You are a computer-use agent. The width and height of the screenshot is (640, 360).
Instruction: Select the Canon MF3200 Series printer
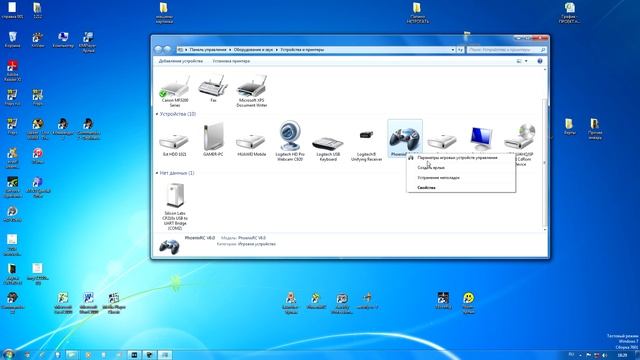[x=175, y=91]
